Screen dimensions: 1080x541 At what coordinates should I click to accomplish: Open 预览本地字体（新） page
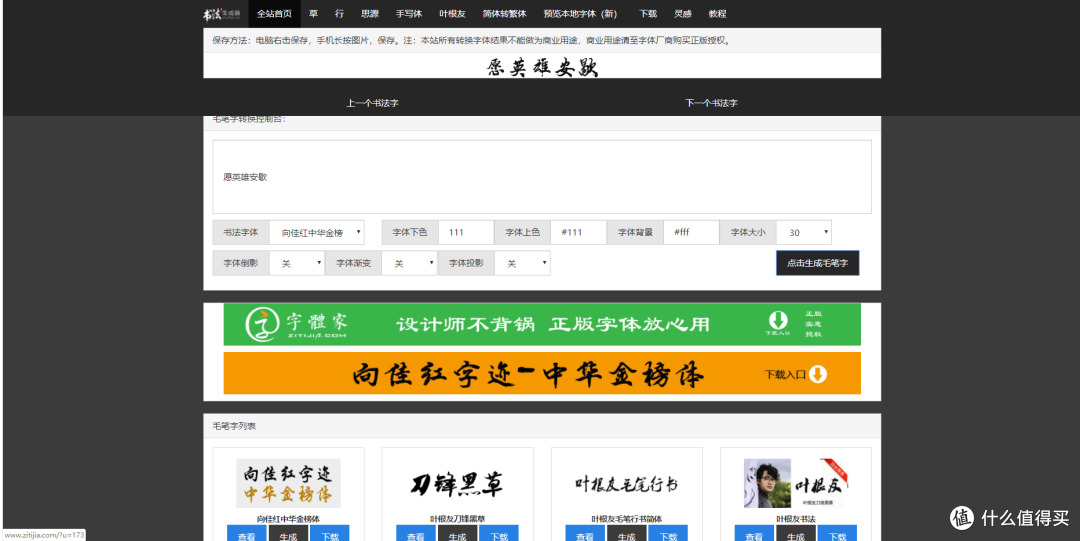pos(580,14)
